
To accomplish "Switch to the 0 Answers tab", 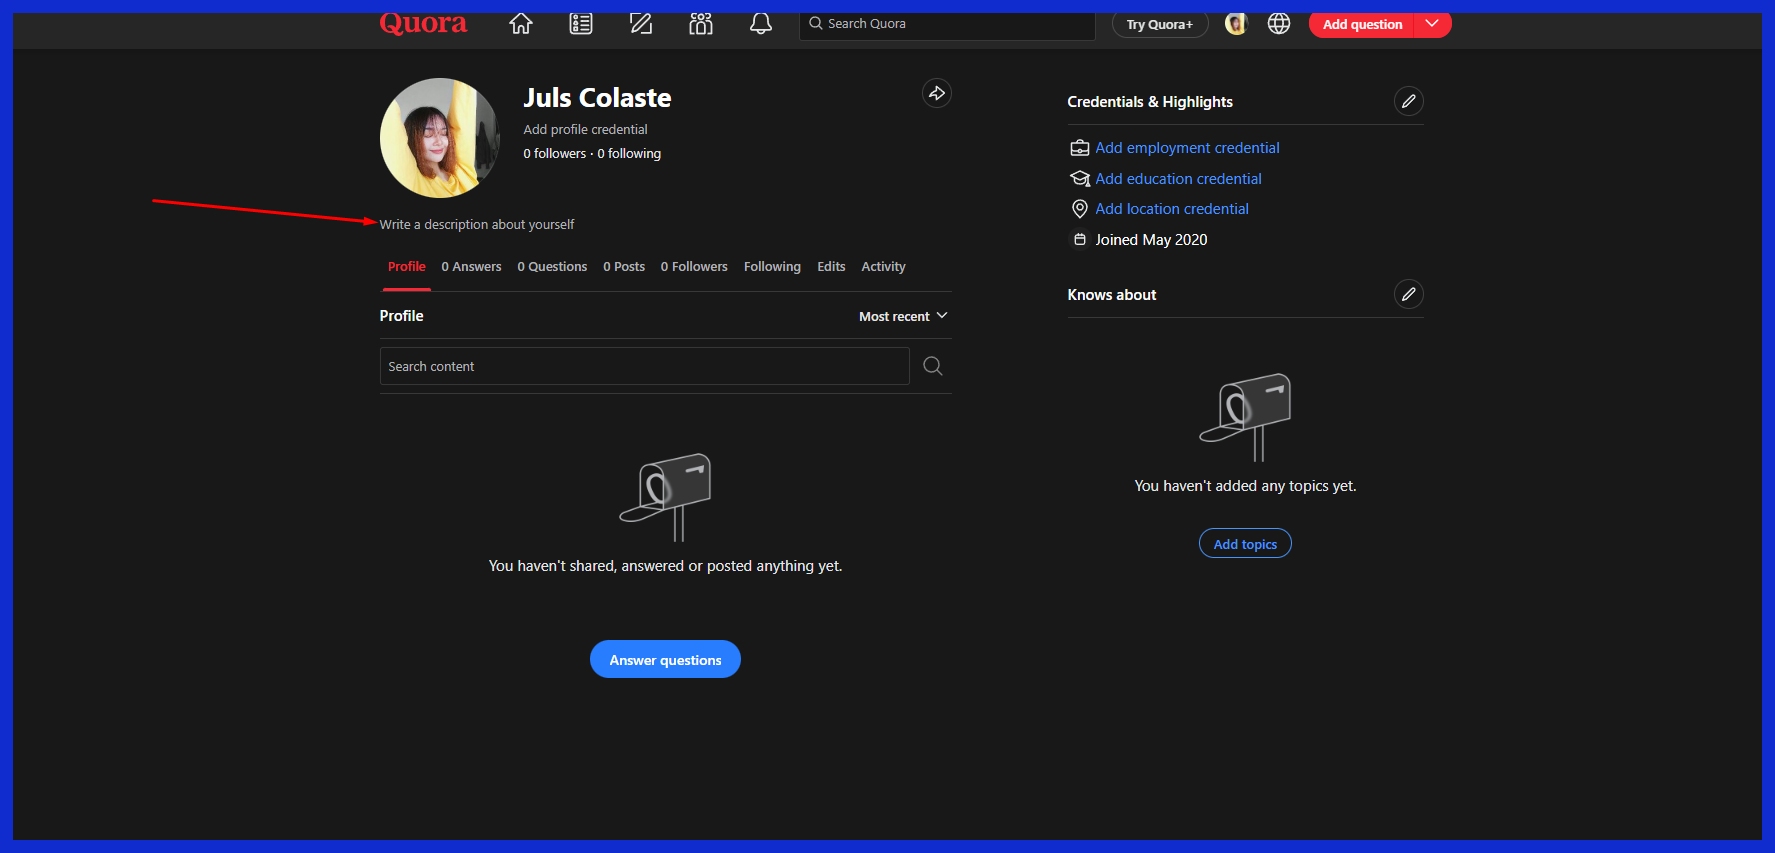I will [471, 267].
